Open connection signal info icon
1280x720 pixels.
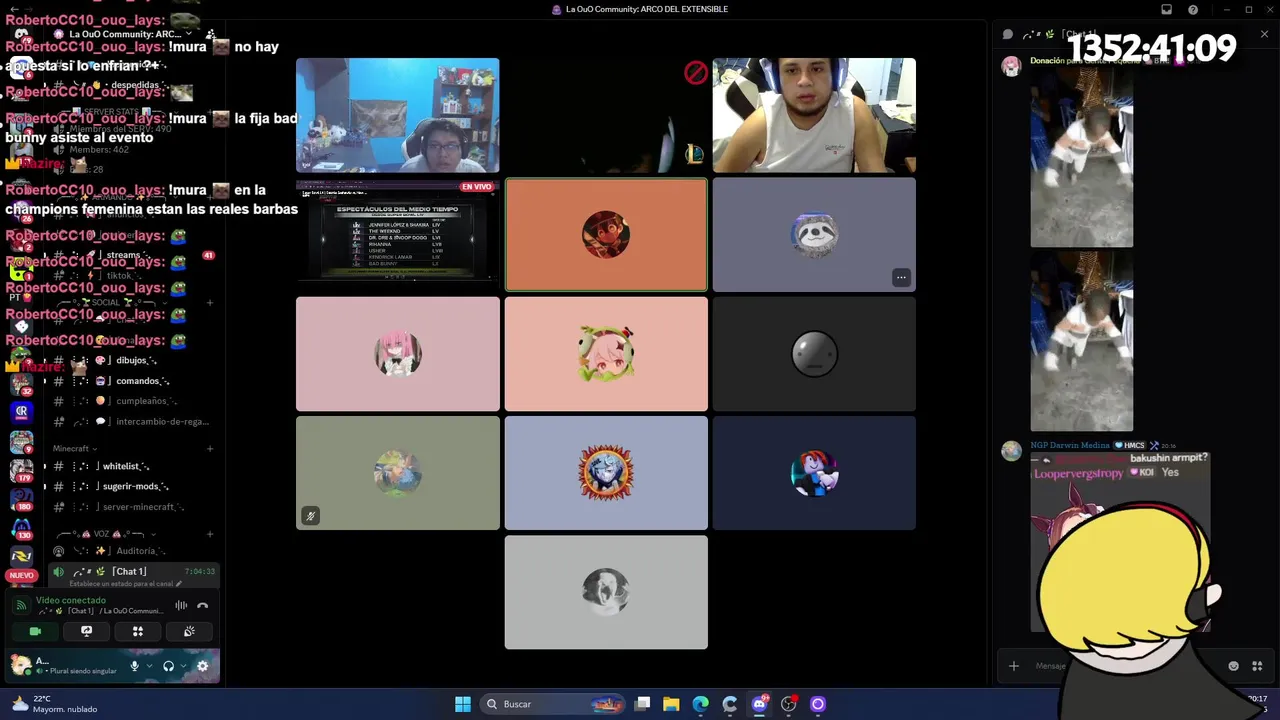21,605
